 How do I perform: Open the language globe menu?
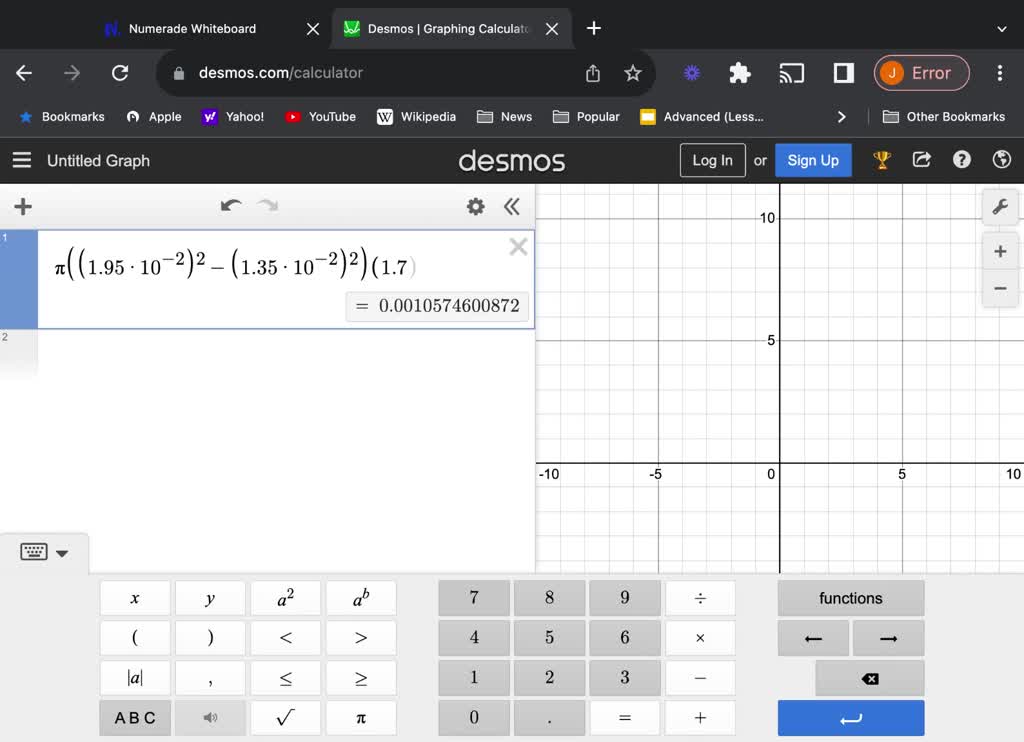tap(1001, 160)
